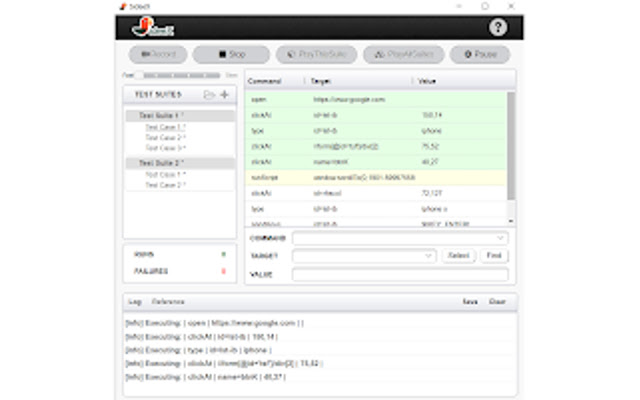This screenshot has width=640, height=400.
Task: Click the Value column header
Action: click(427, 81)
